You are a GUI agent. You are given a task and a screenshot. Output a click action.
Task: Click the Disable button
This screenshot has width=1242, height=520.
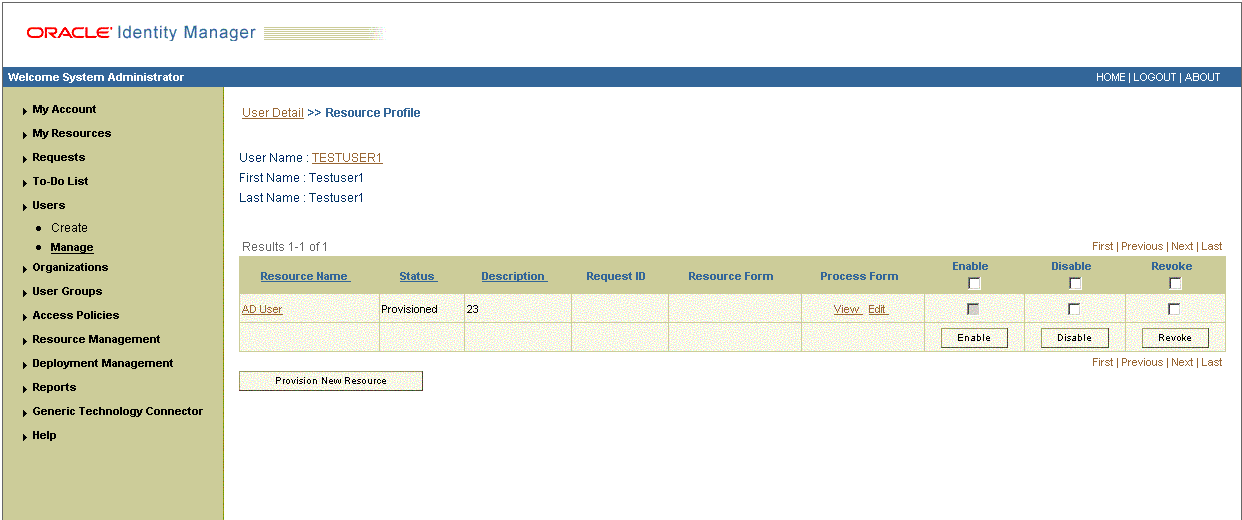[1075, 338]
